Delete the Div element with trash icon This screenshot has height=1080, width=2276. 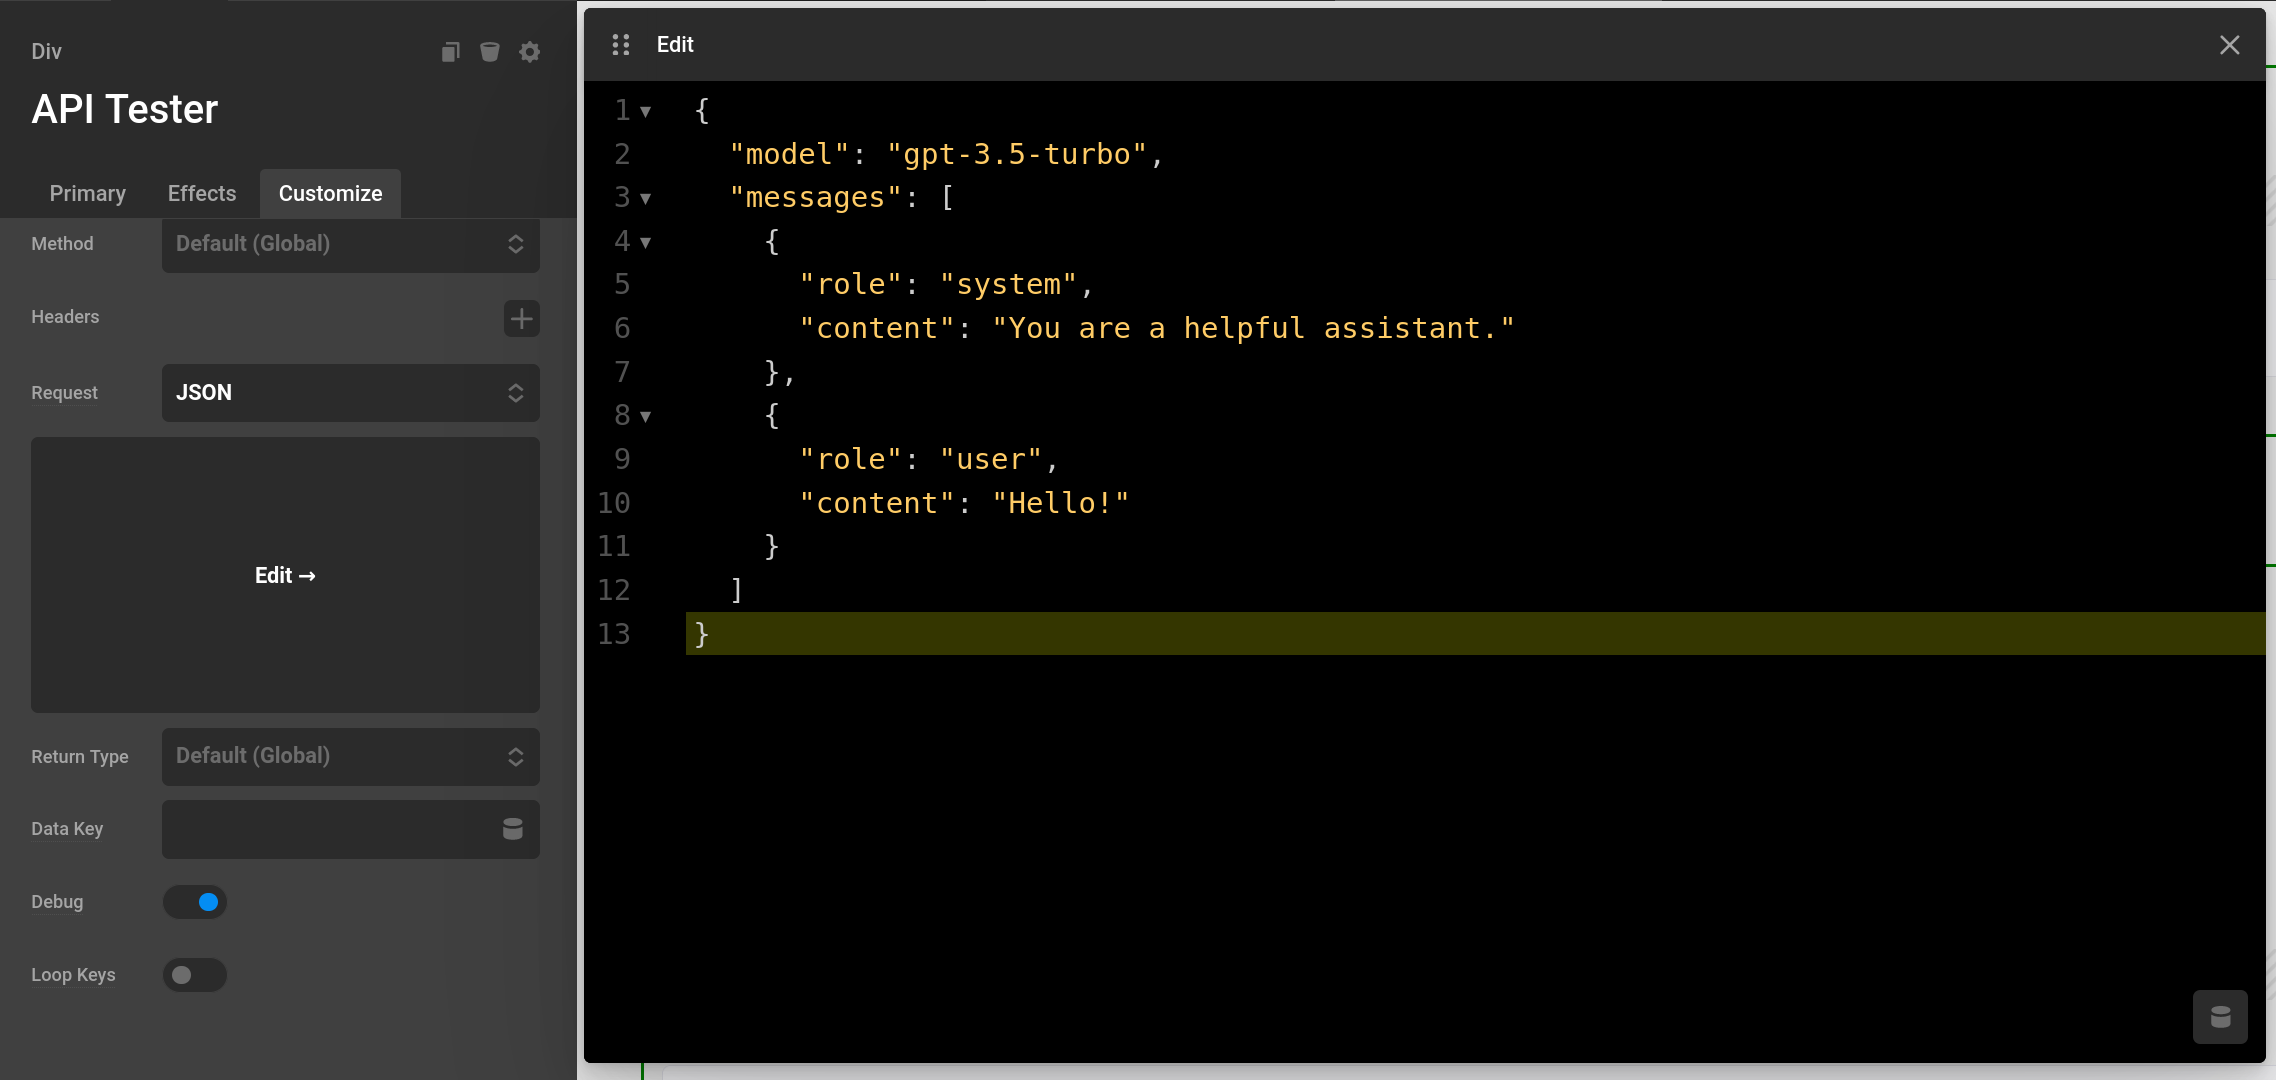tap(490, 51)
